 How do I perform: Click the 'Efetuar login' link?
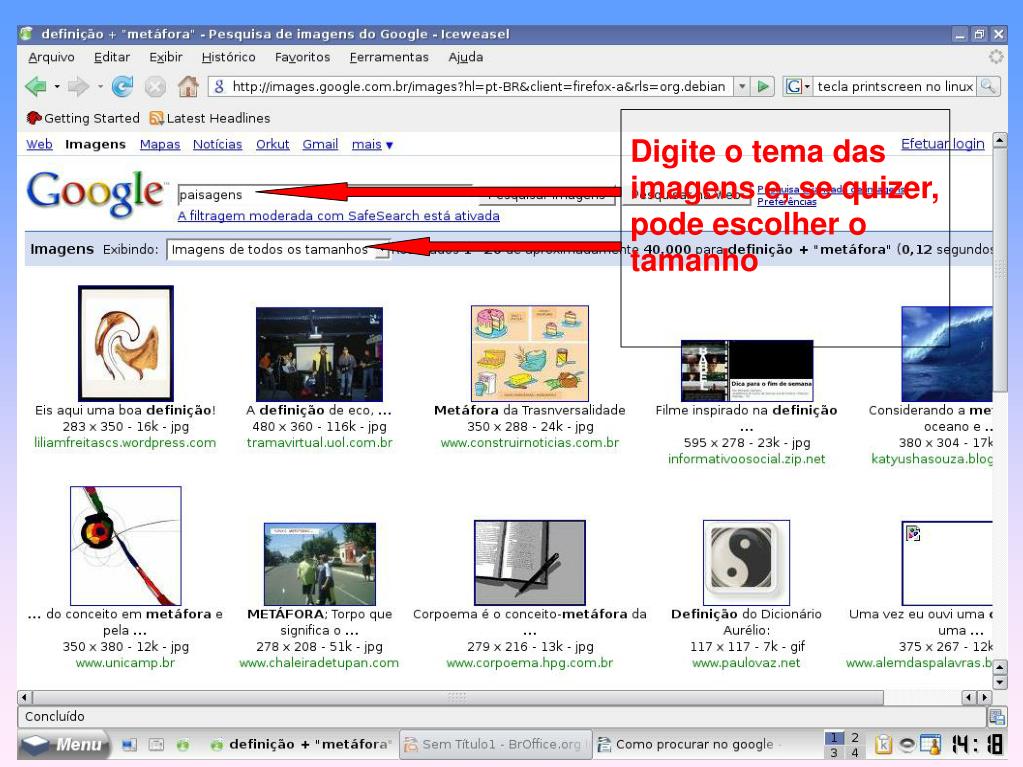tap(943, 143)
